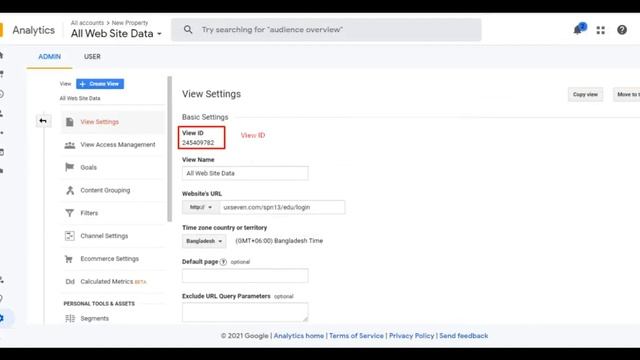Open the Bangladesh country dropdown

tap(204, 241)
